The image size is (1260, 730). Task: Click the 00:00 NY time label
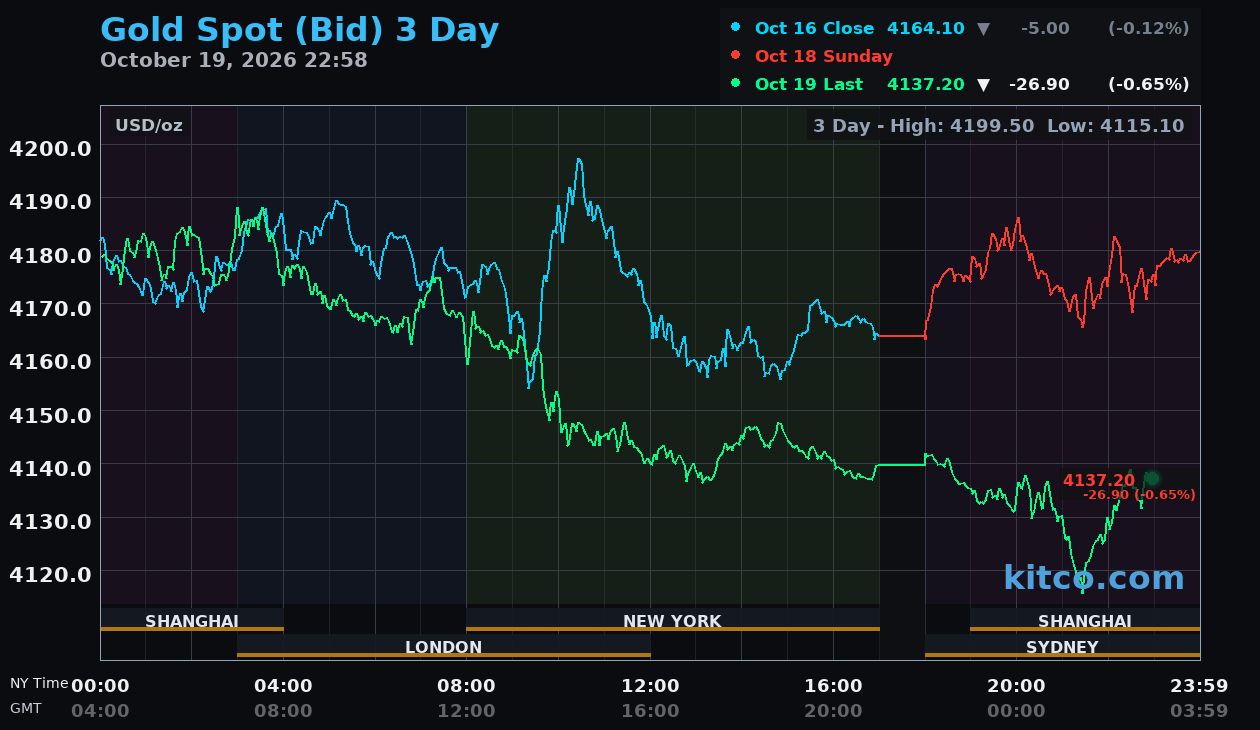(x=100, y=686)
